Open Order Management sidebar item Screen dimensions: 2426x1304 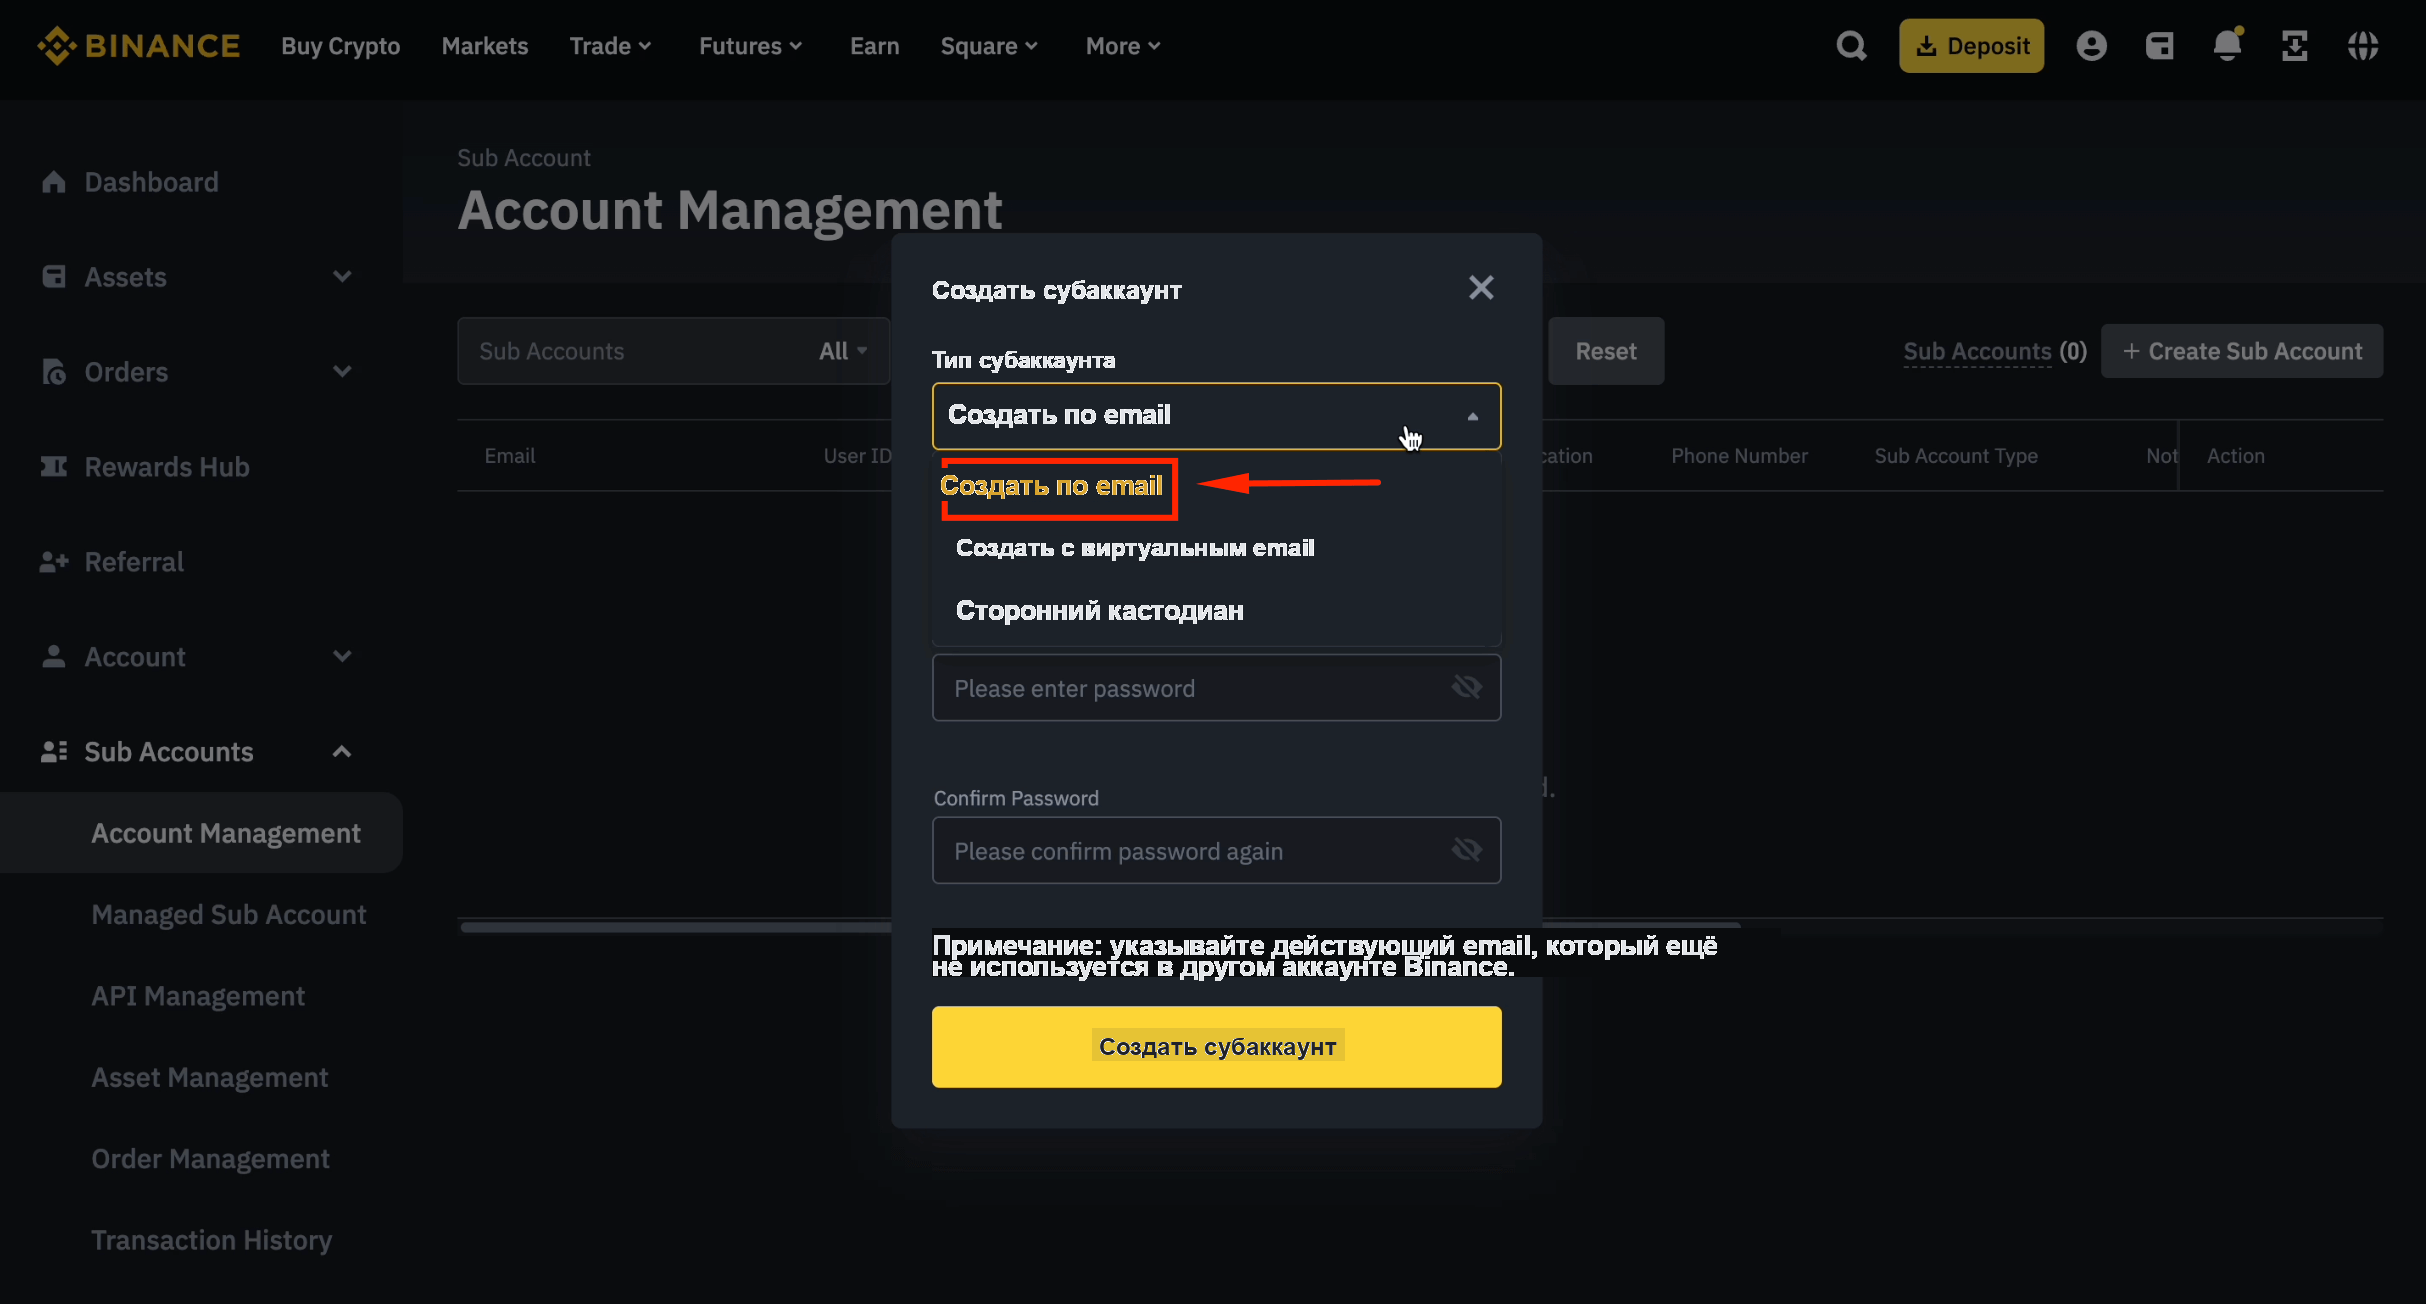tap(211, 1159)
